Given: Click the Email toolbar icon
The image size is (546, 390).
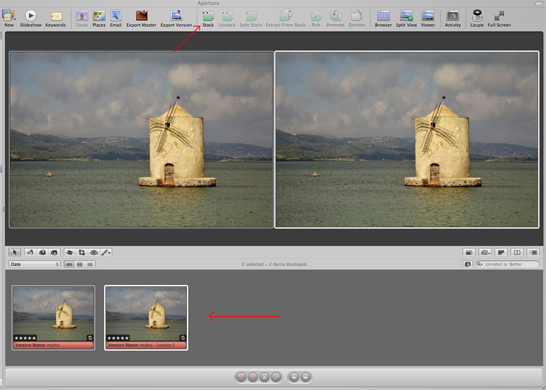Looking at the screenshot, I should [x=116, y=18].
